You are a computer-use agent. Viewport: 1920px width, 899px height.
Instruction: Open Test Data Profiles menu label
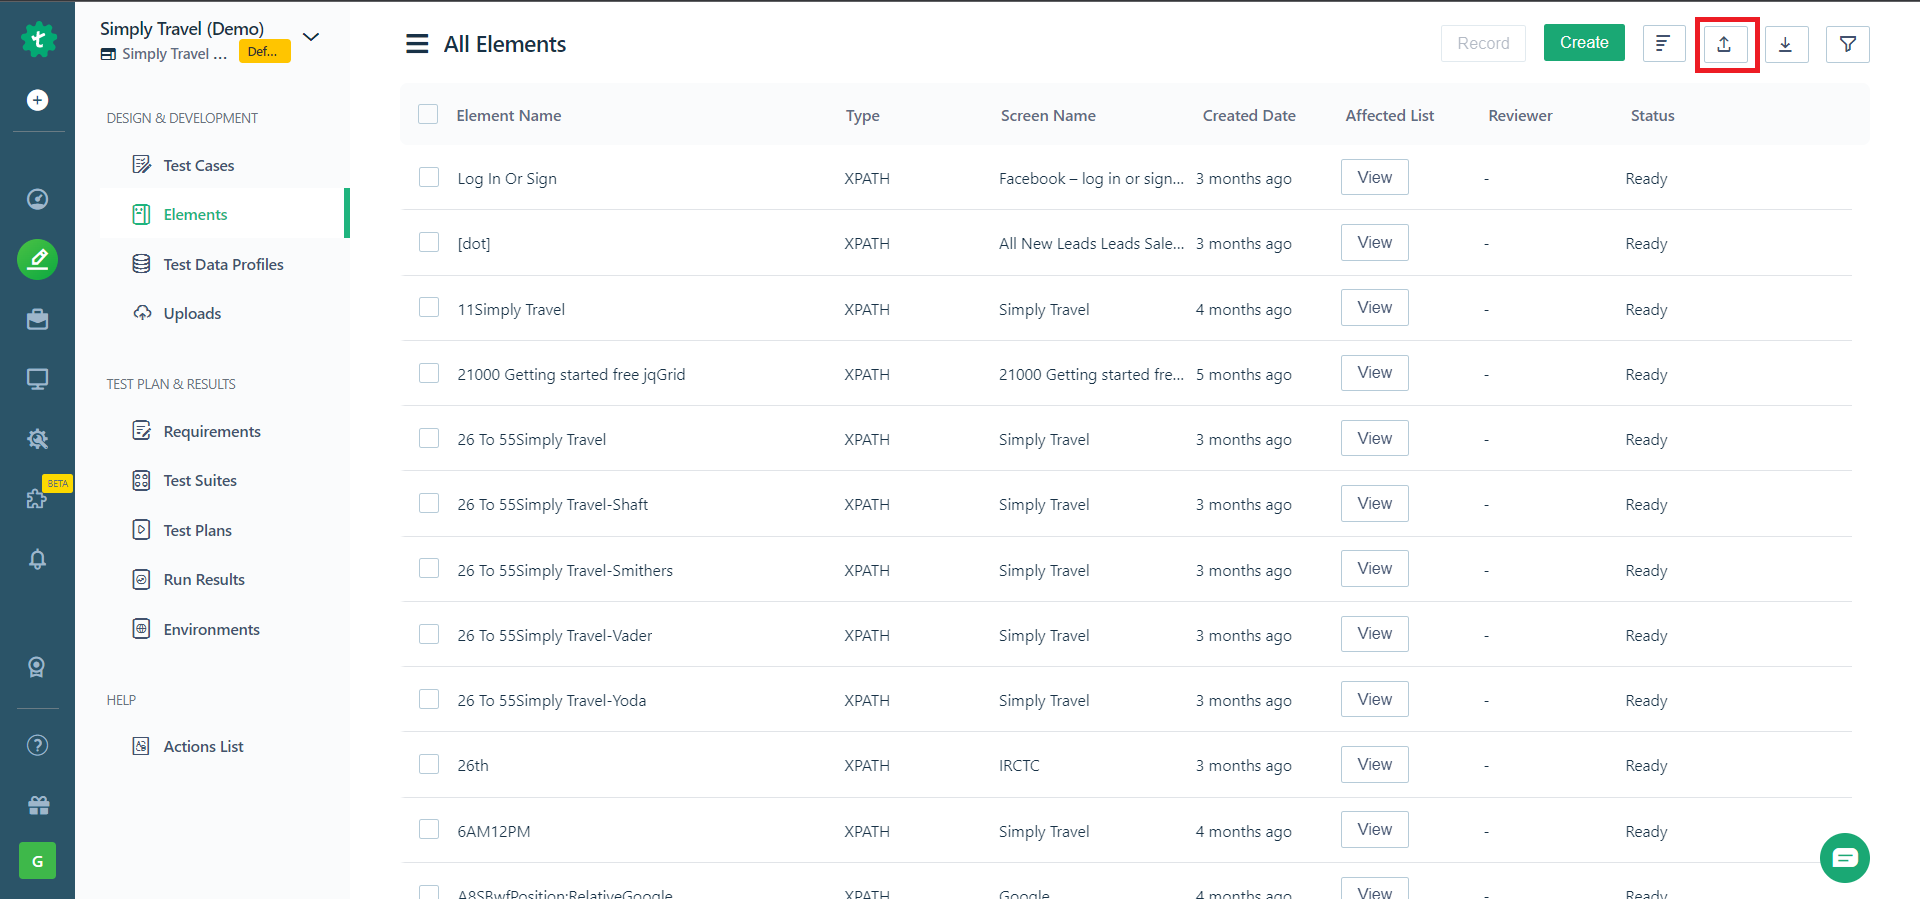(x=224, y=265)
